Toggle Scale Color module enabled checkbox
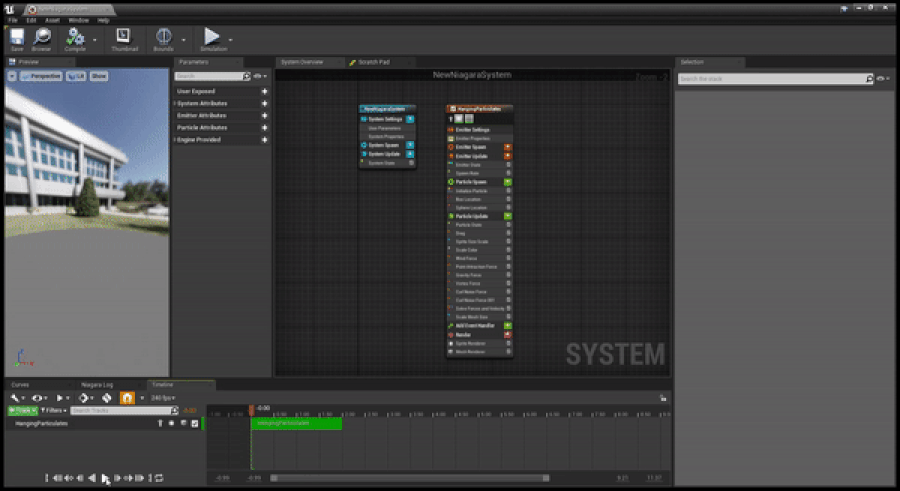This screenshot has height=491, width=900. pyautogui.click(x=508, y=250)
